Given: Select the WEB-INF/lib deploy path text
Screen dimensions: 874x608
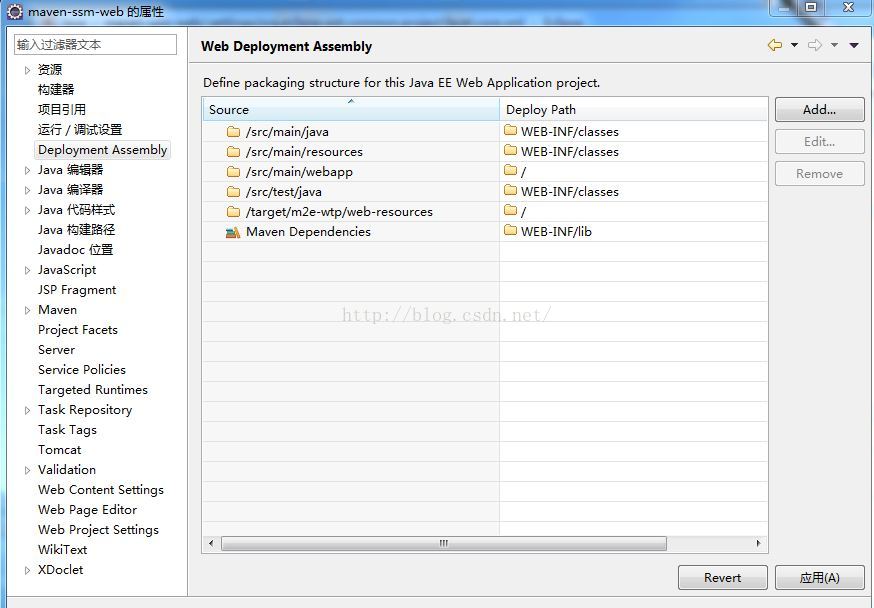Looking at the screenshot, I should click(x=556, y=232).
